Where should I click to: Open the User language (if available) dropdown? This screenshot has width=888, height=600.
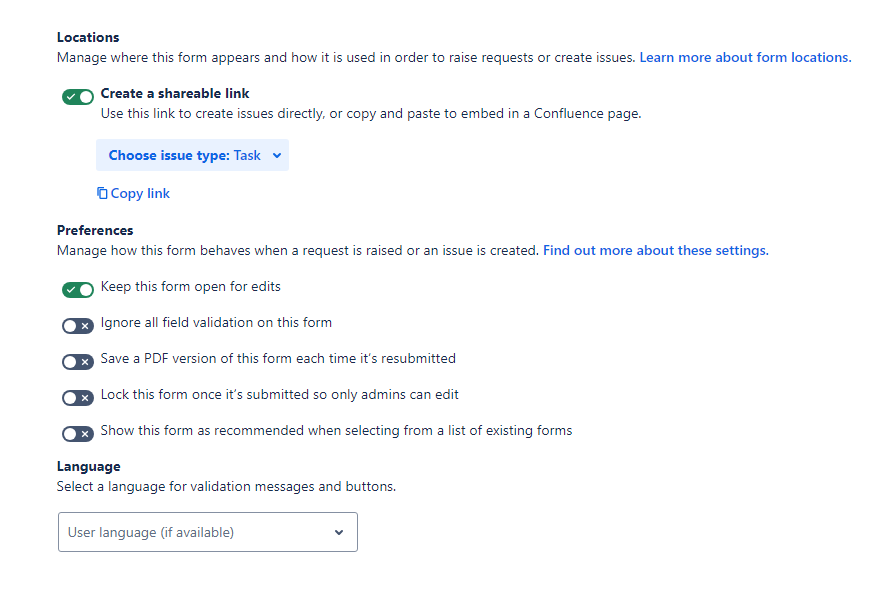point(208,532)
